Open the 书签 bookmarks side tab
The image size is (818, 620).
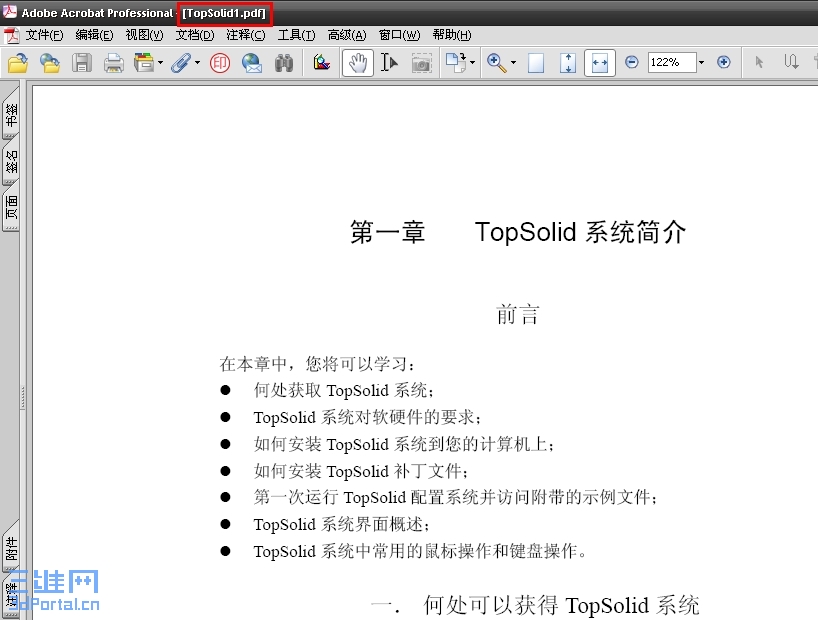[x=11, y=114]
